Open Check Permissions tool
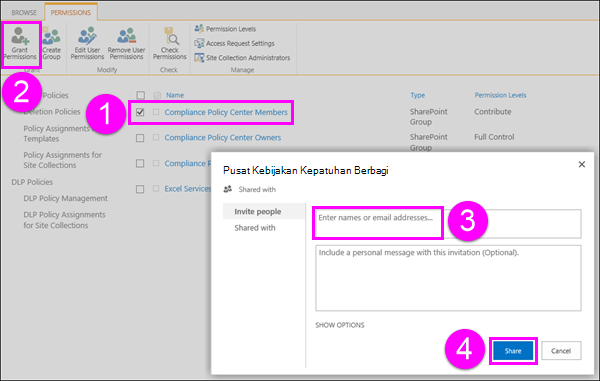Image resolution: width=600 pixels, height=381 pixels. click(170, 43)
